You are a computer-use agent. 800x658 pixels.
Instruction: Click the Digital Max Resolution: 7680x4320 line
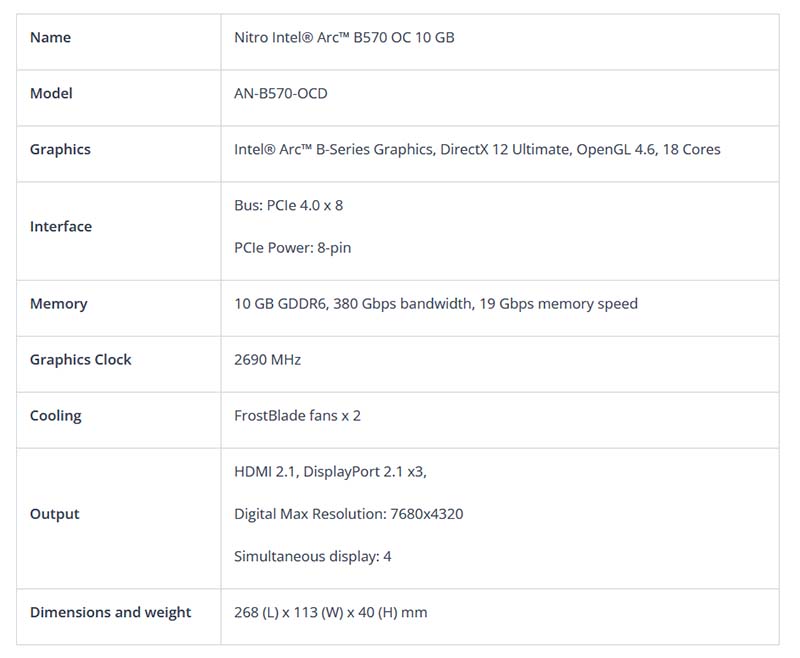tap(349, 514)
